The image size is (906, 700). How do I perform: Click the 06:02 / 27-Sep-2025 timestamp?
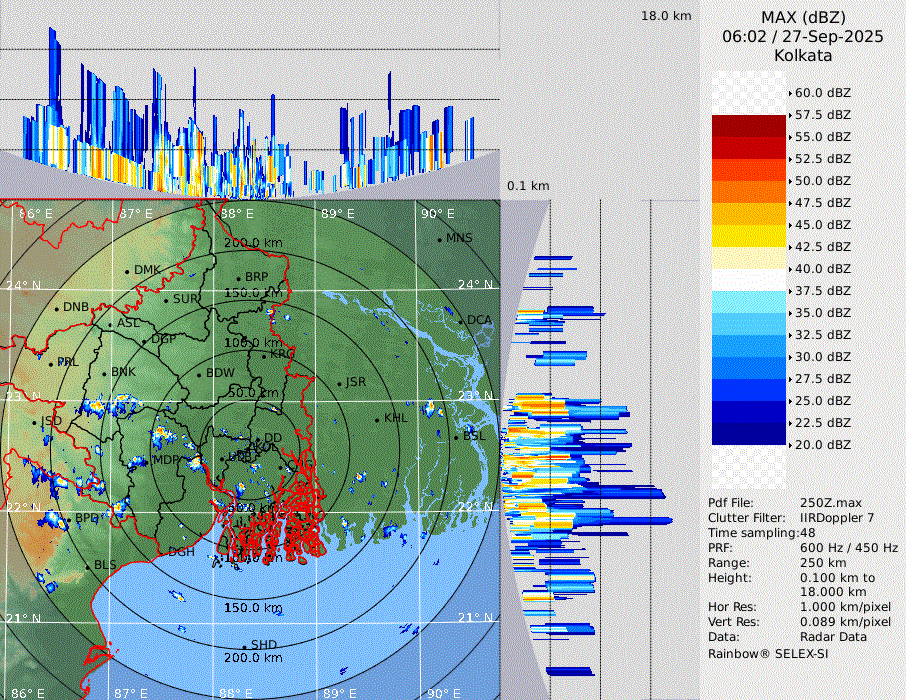pos(803,36)
